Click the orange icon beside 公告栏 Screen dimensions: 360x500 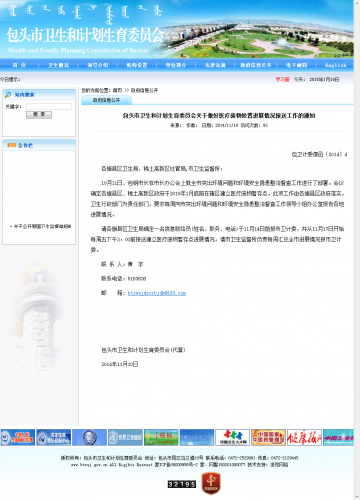(12, 145)
